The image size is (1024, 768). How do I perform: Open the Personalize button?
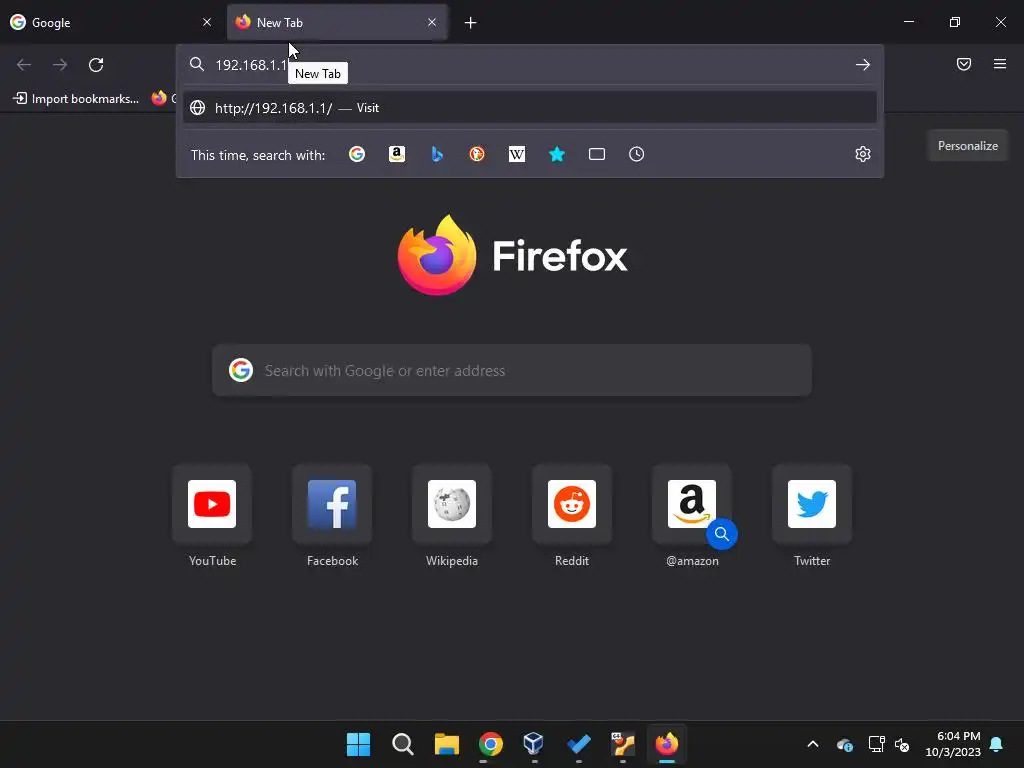(967, 146)
